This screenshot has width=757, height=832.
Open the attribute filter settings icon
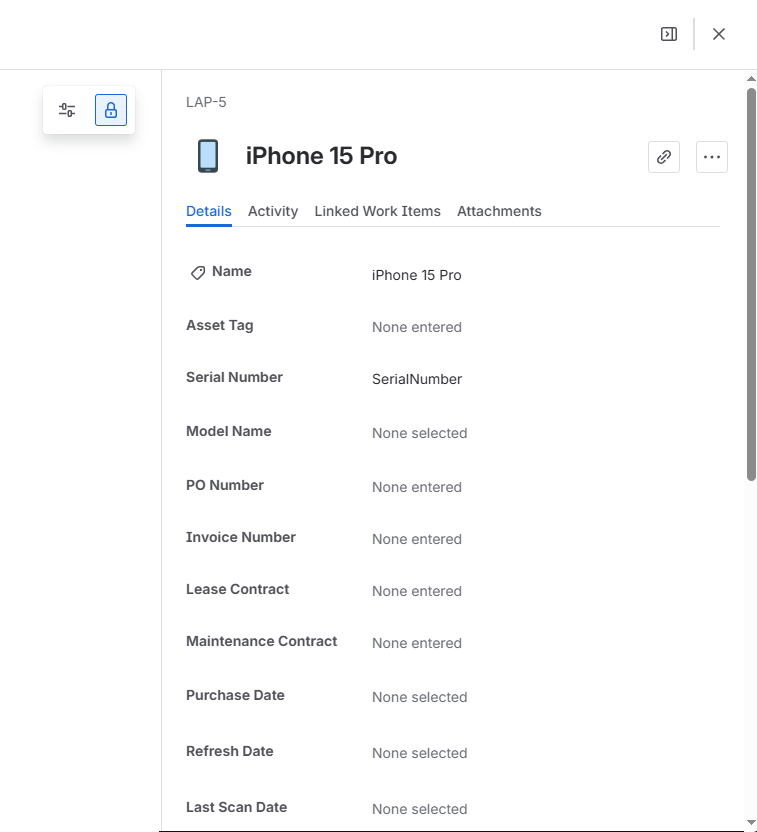tap(67, 110)
